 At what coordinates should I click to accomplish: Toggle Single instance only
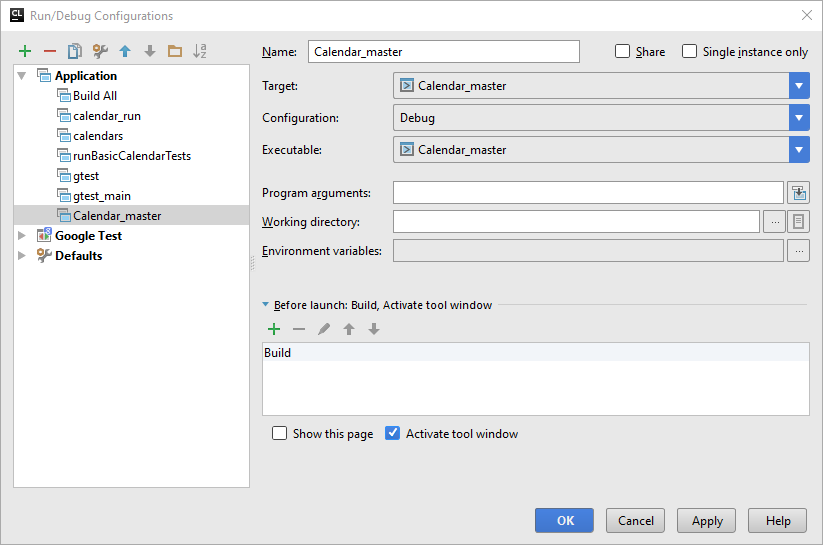(x=690, y=52)
